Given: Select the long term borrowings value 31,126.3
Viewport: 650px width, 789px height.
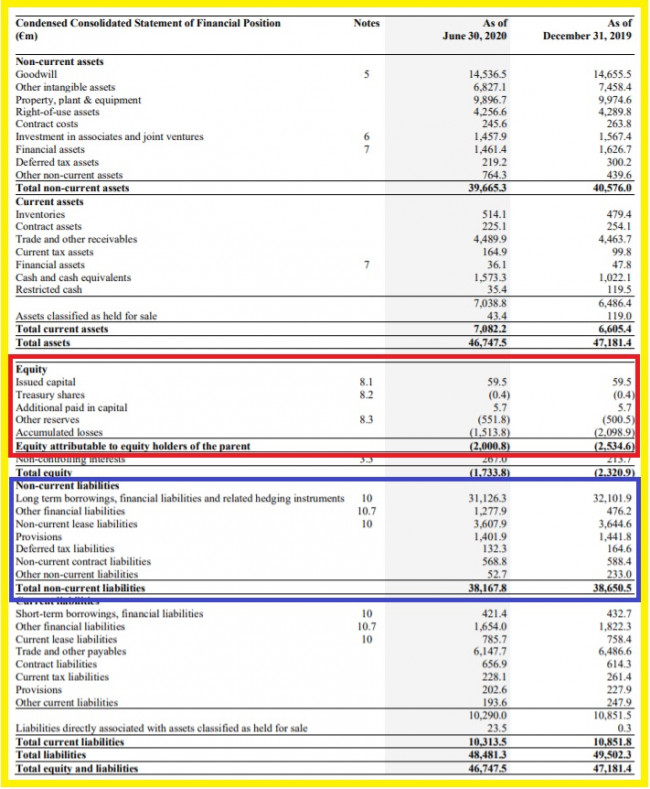Looking at the screenshot, I should [x=488, y=498].
